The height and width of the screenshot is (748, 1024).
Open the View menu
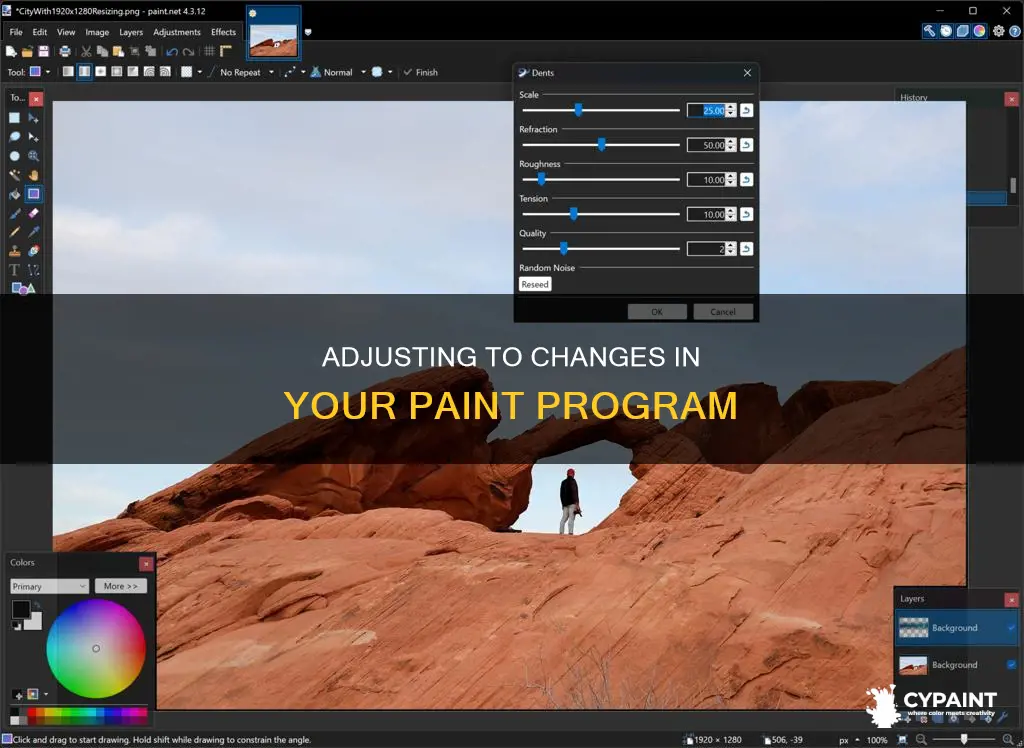[x=66, y=32]
